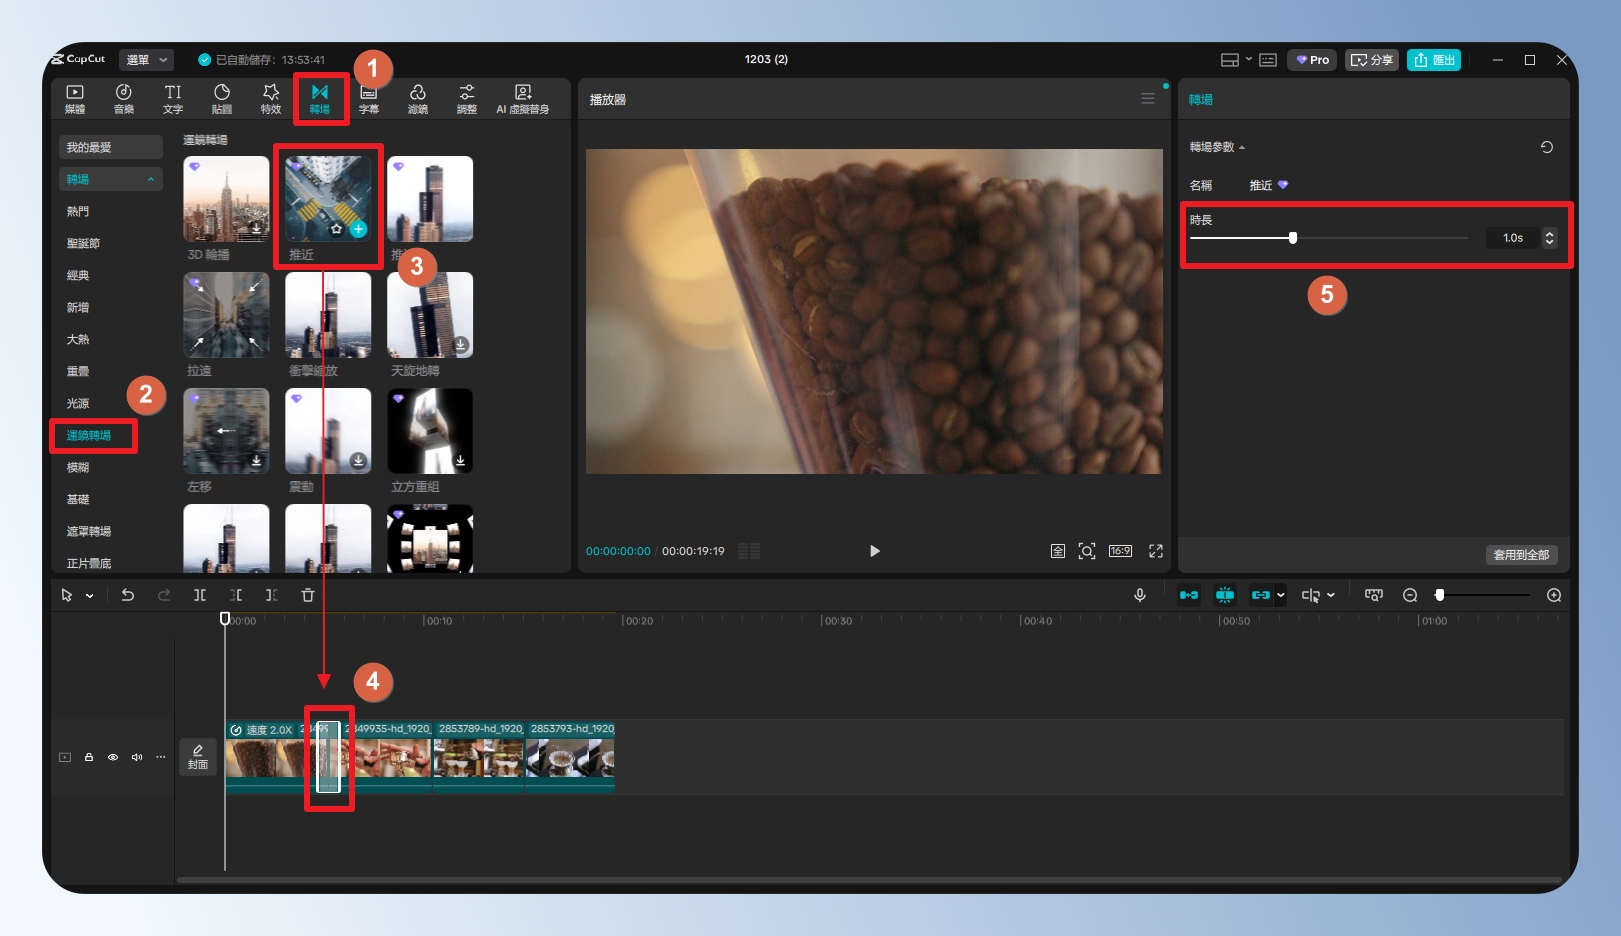Click the undo arrow in timeline toolbar
This screenshot has width=1621, height=936.
[128, 595]
